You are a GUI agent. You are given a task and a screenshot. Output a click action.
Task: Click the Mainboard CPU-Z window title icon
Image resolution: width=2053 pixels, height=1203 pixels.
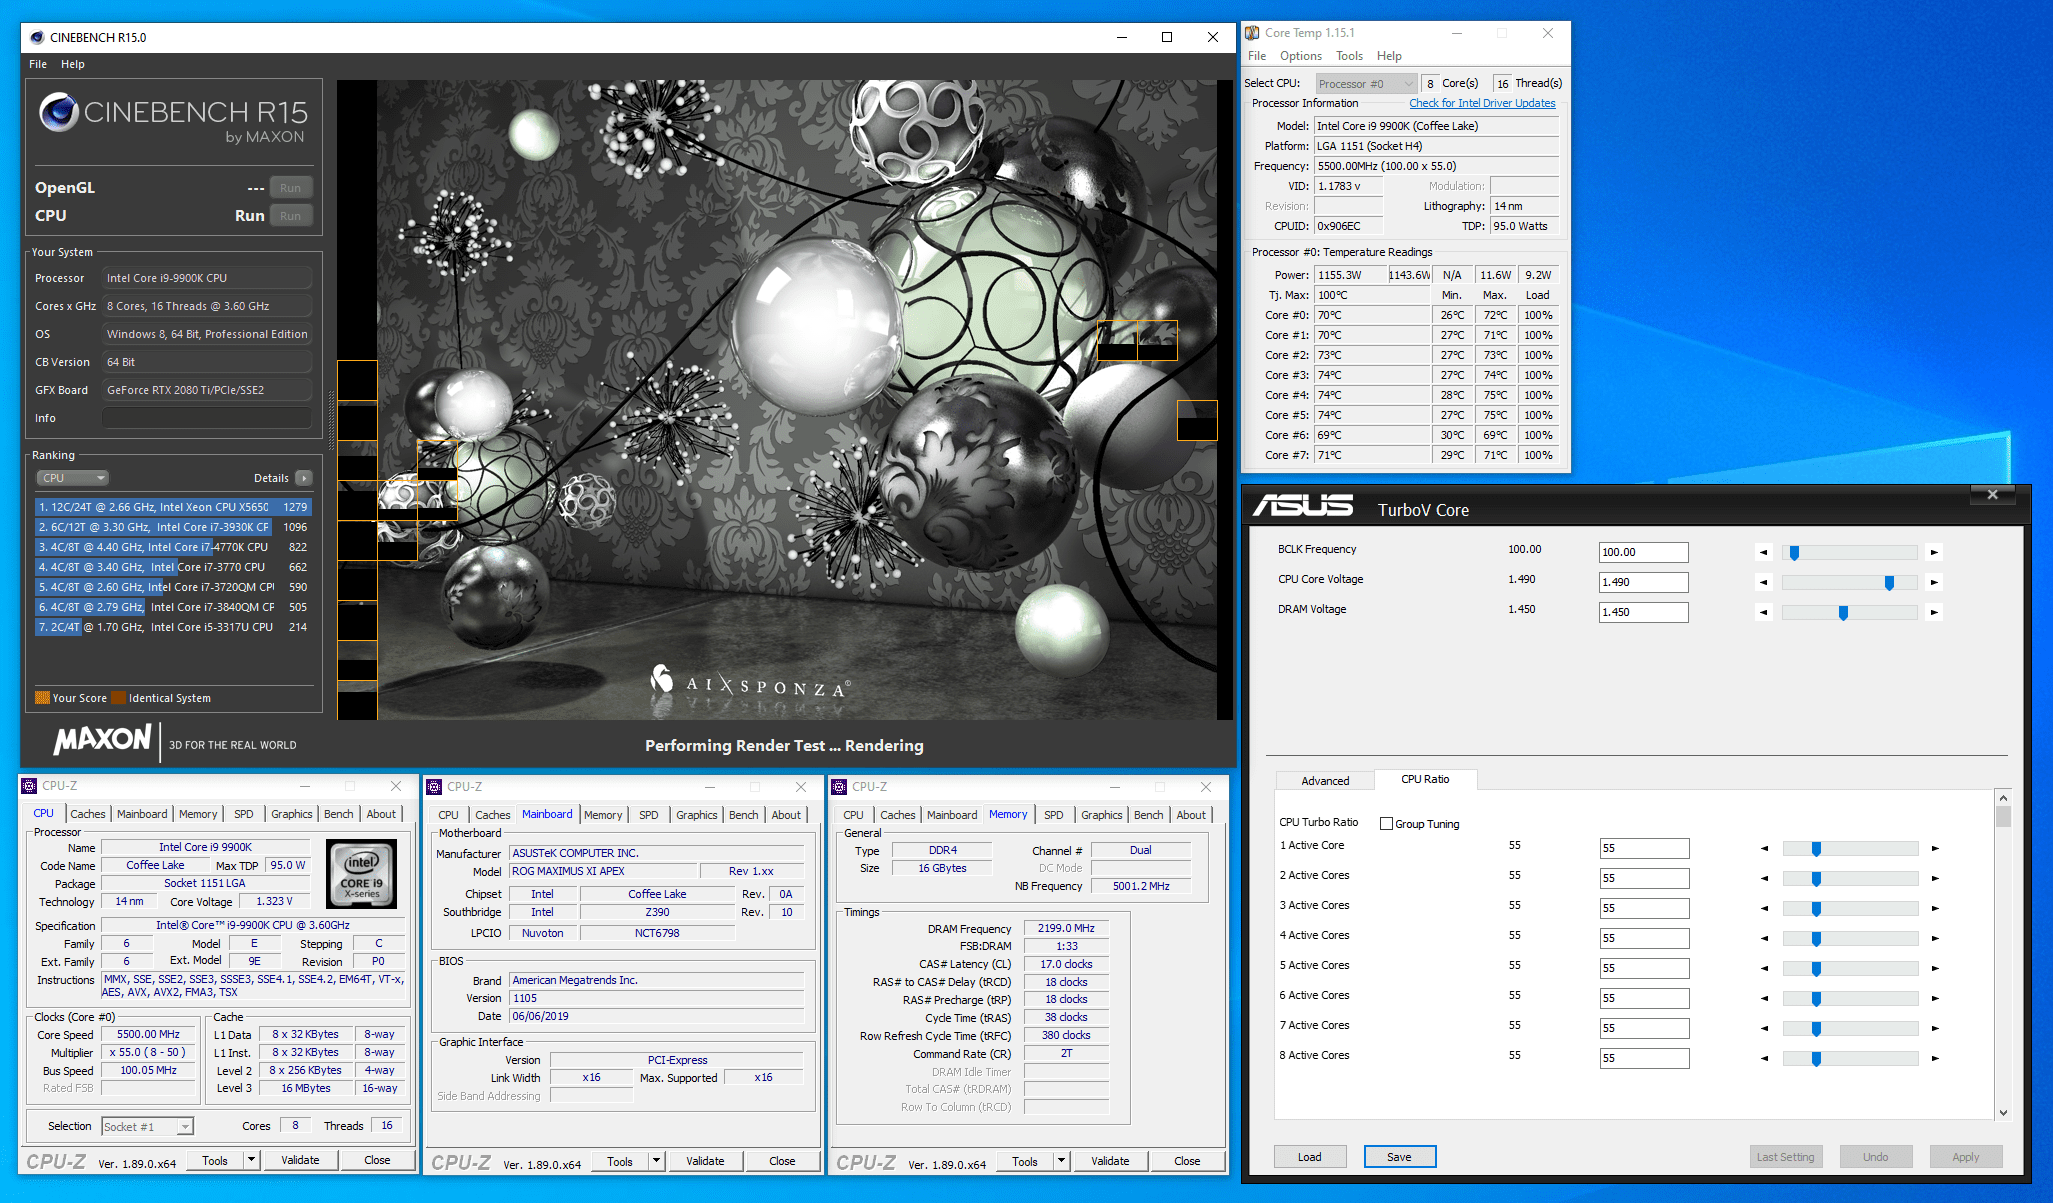coord(435,787)
